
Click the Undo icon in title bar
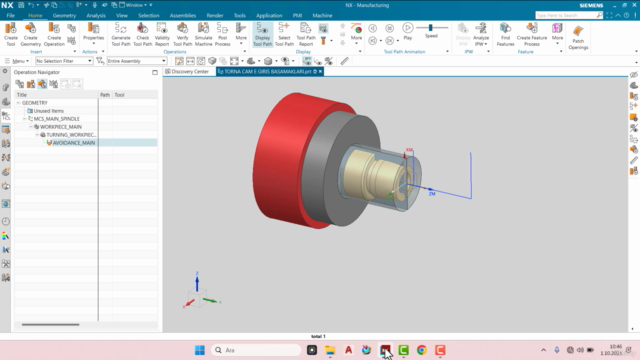31,5
